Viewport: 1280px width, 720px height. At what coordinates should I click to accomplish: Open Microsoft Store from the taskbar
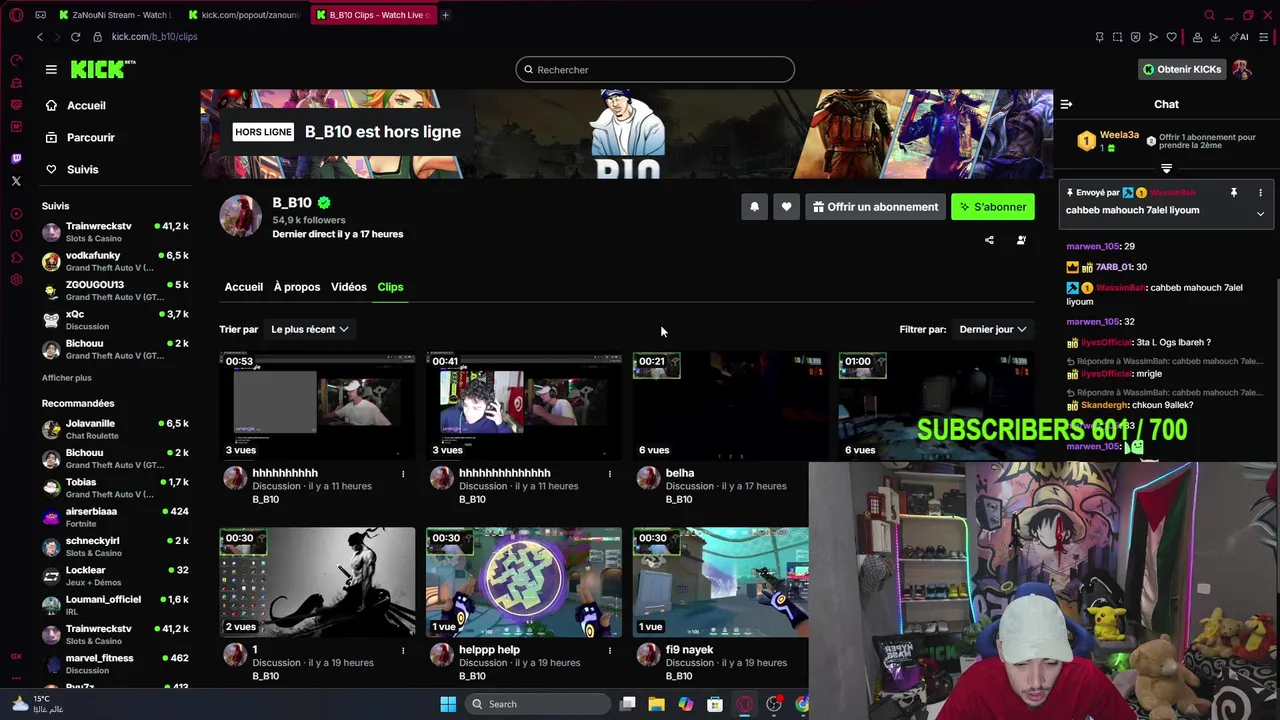coord(715,704)
